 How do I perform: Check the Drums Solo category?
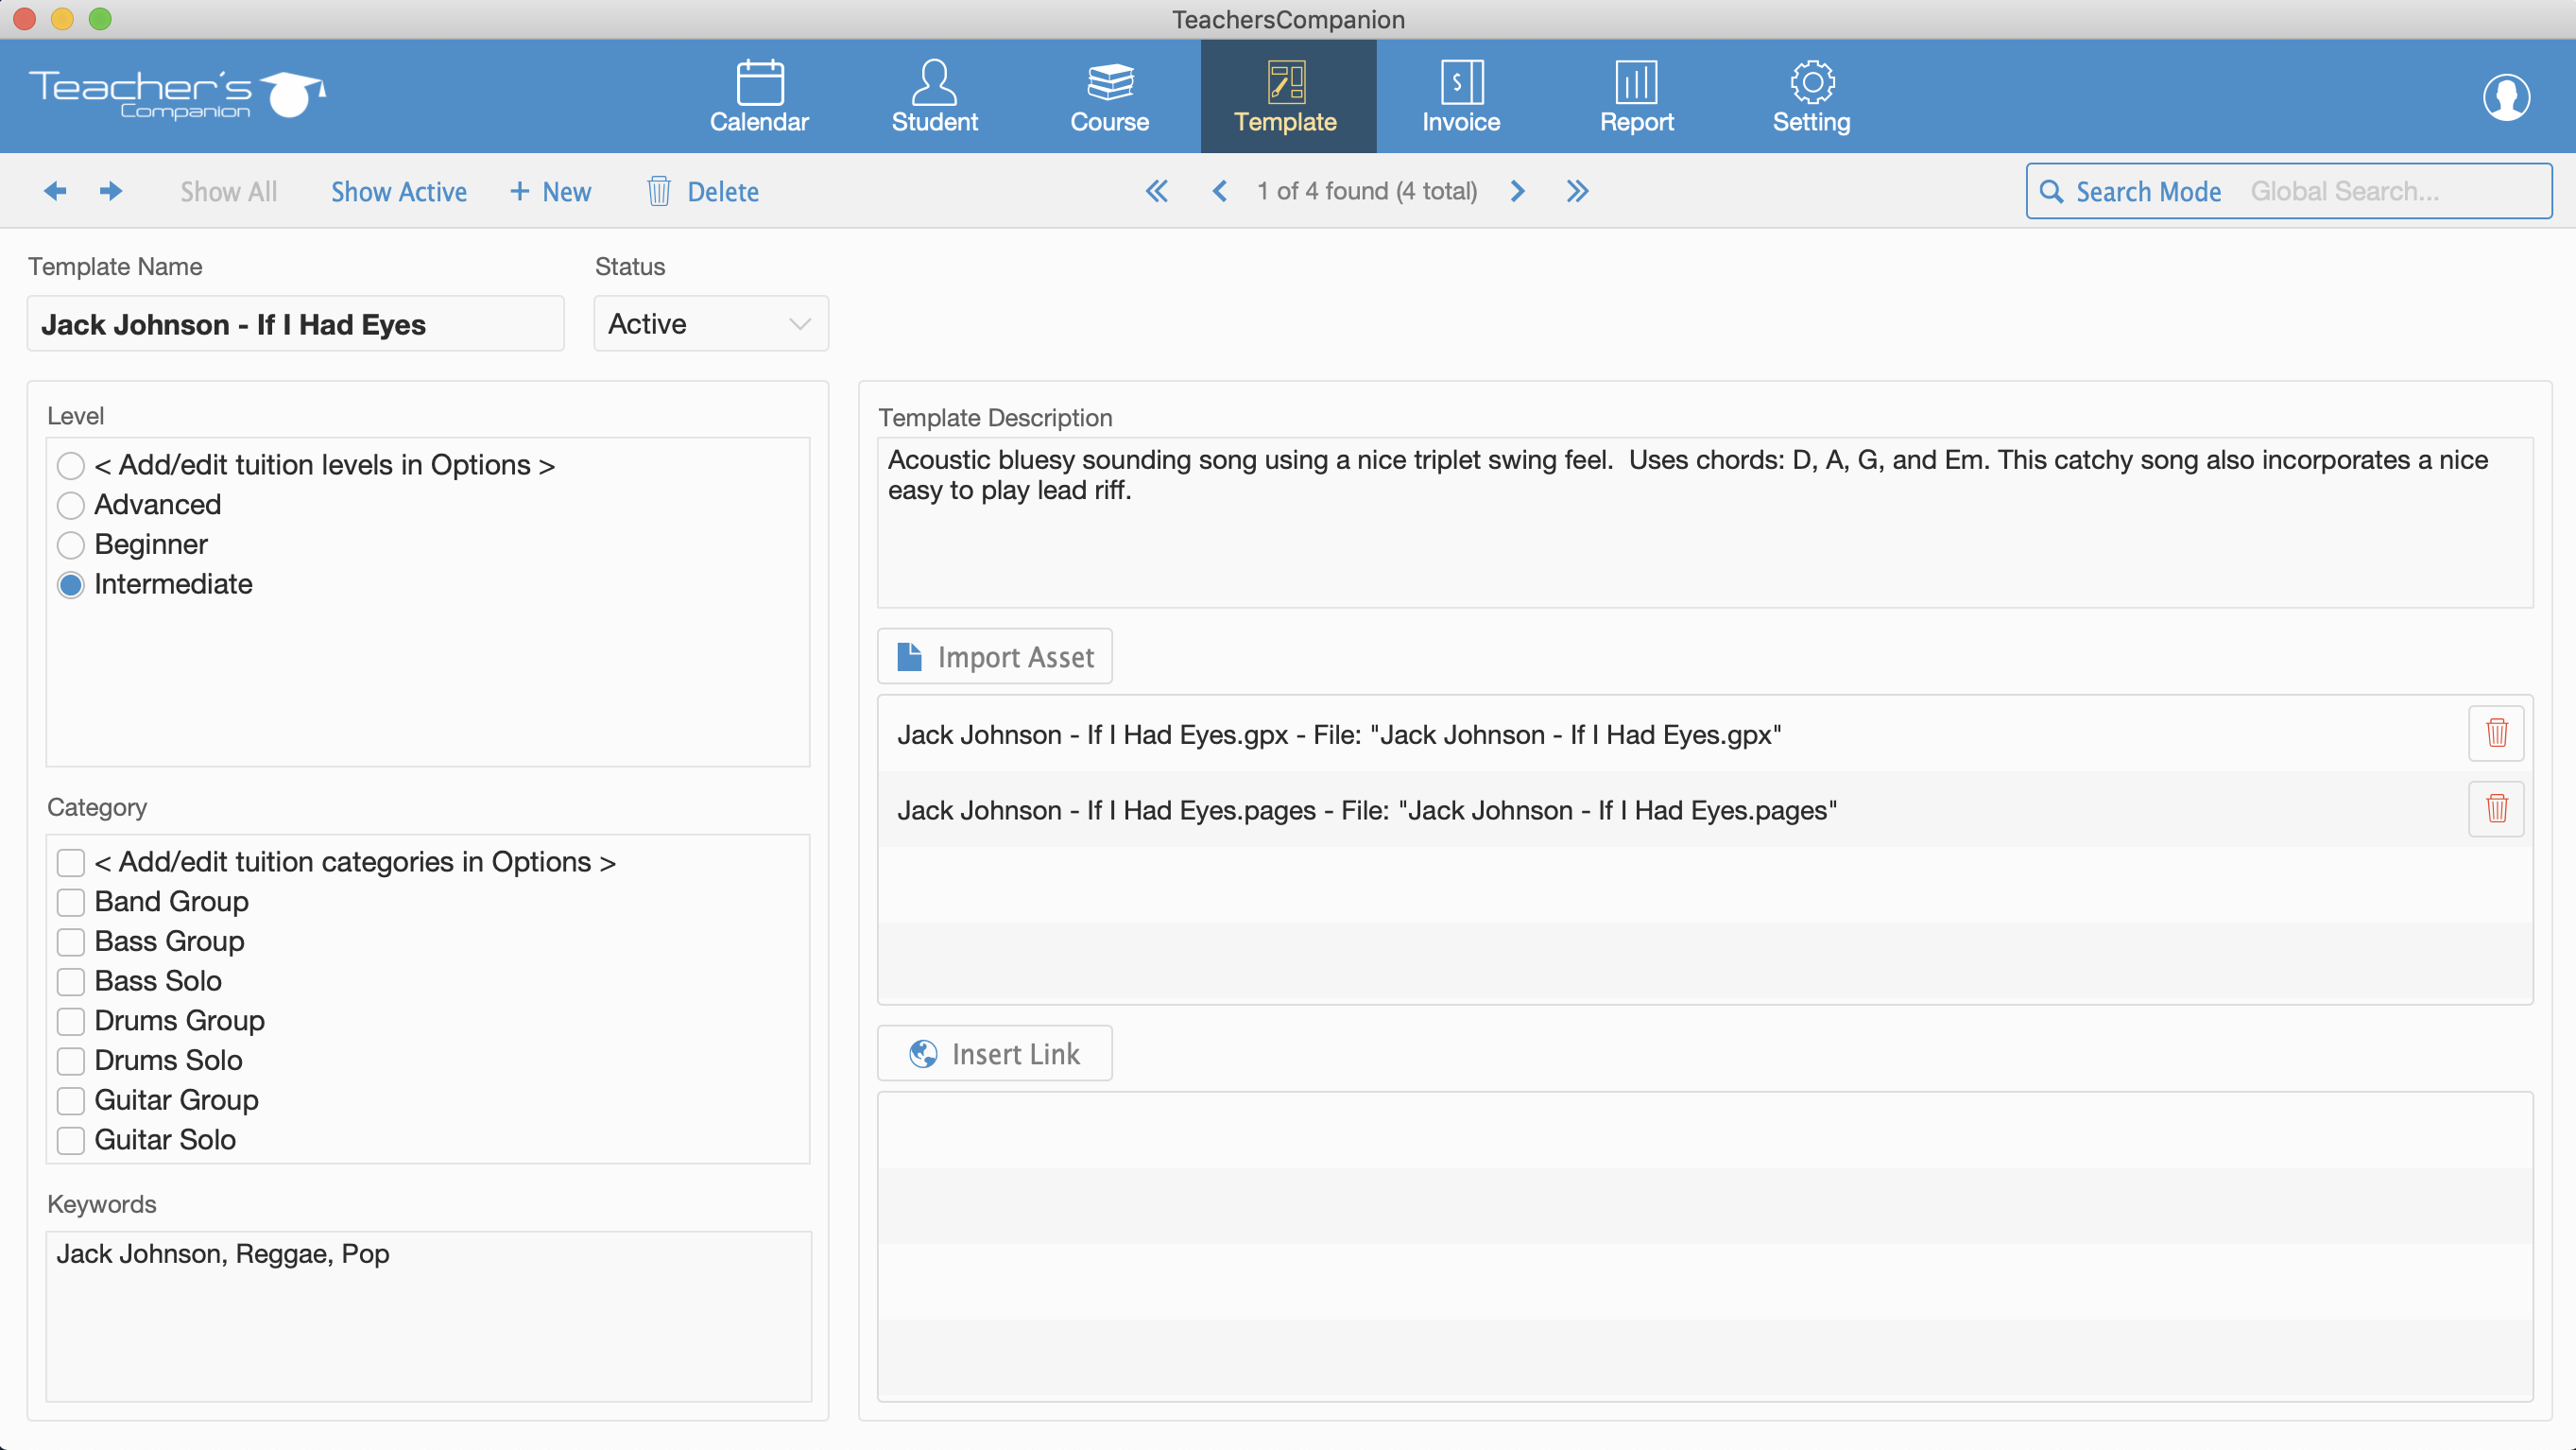71,1061
